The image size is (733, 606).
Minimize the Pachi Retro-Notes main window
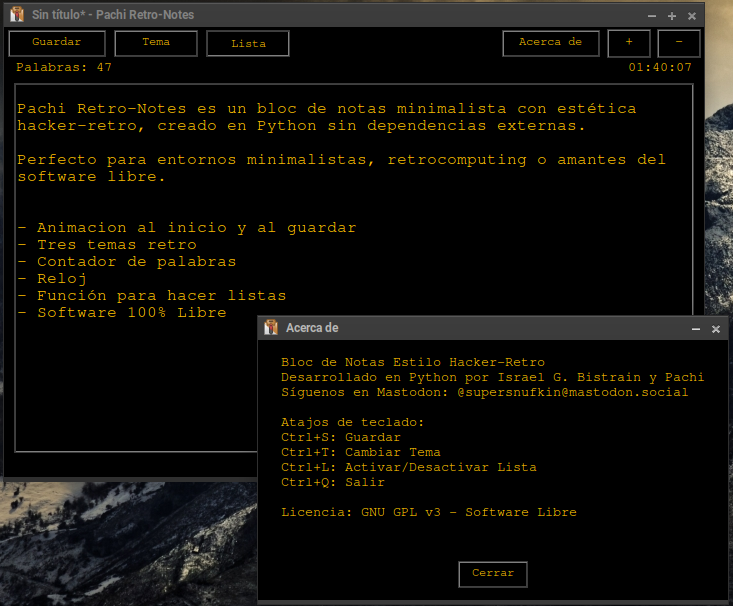652,16
